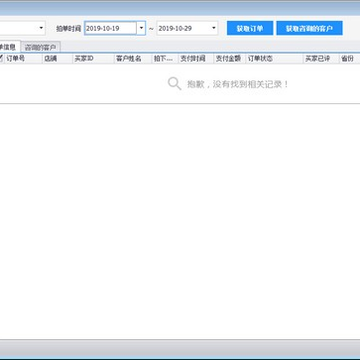The height and width of the screenshot is (360, 360).
Task: Sort by the 客户姓名 column header
Action: click(x=133, y=59)
